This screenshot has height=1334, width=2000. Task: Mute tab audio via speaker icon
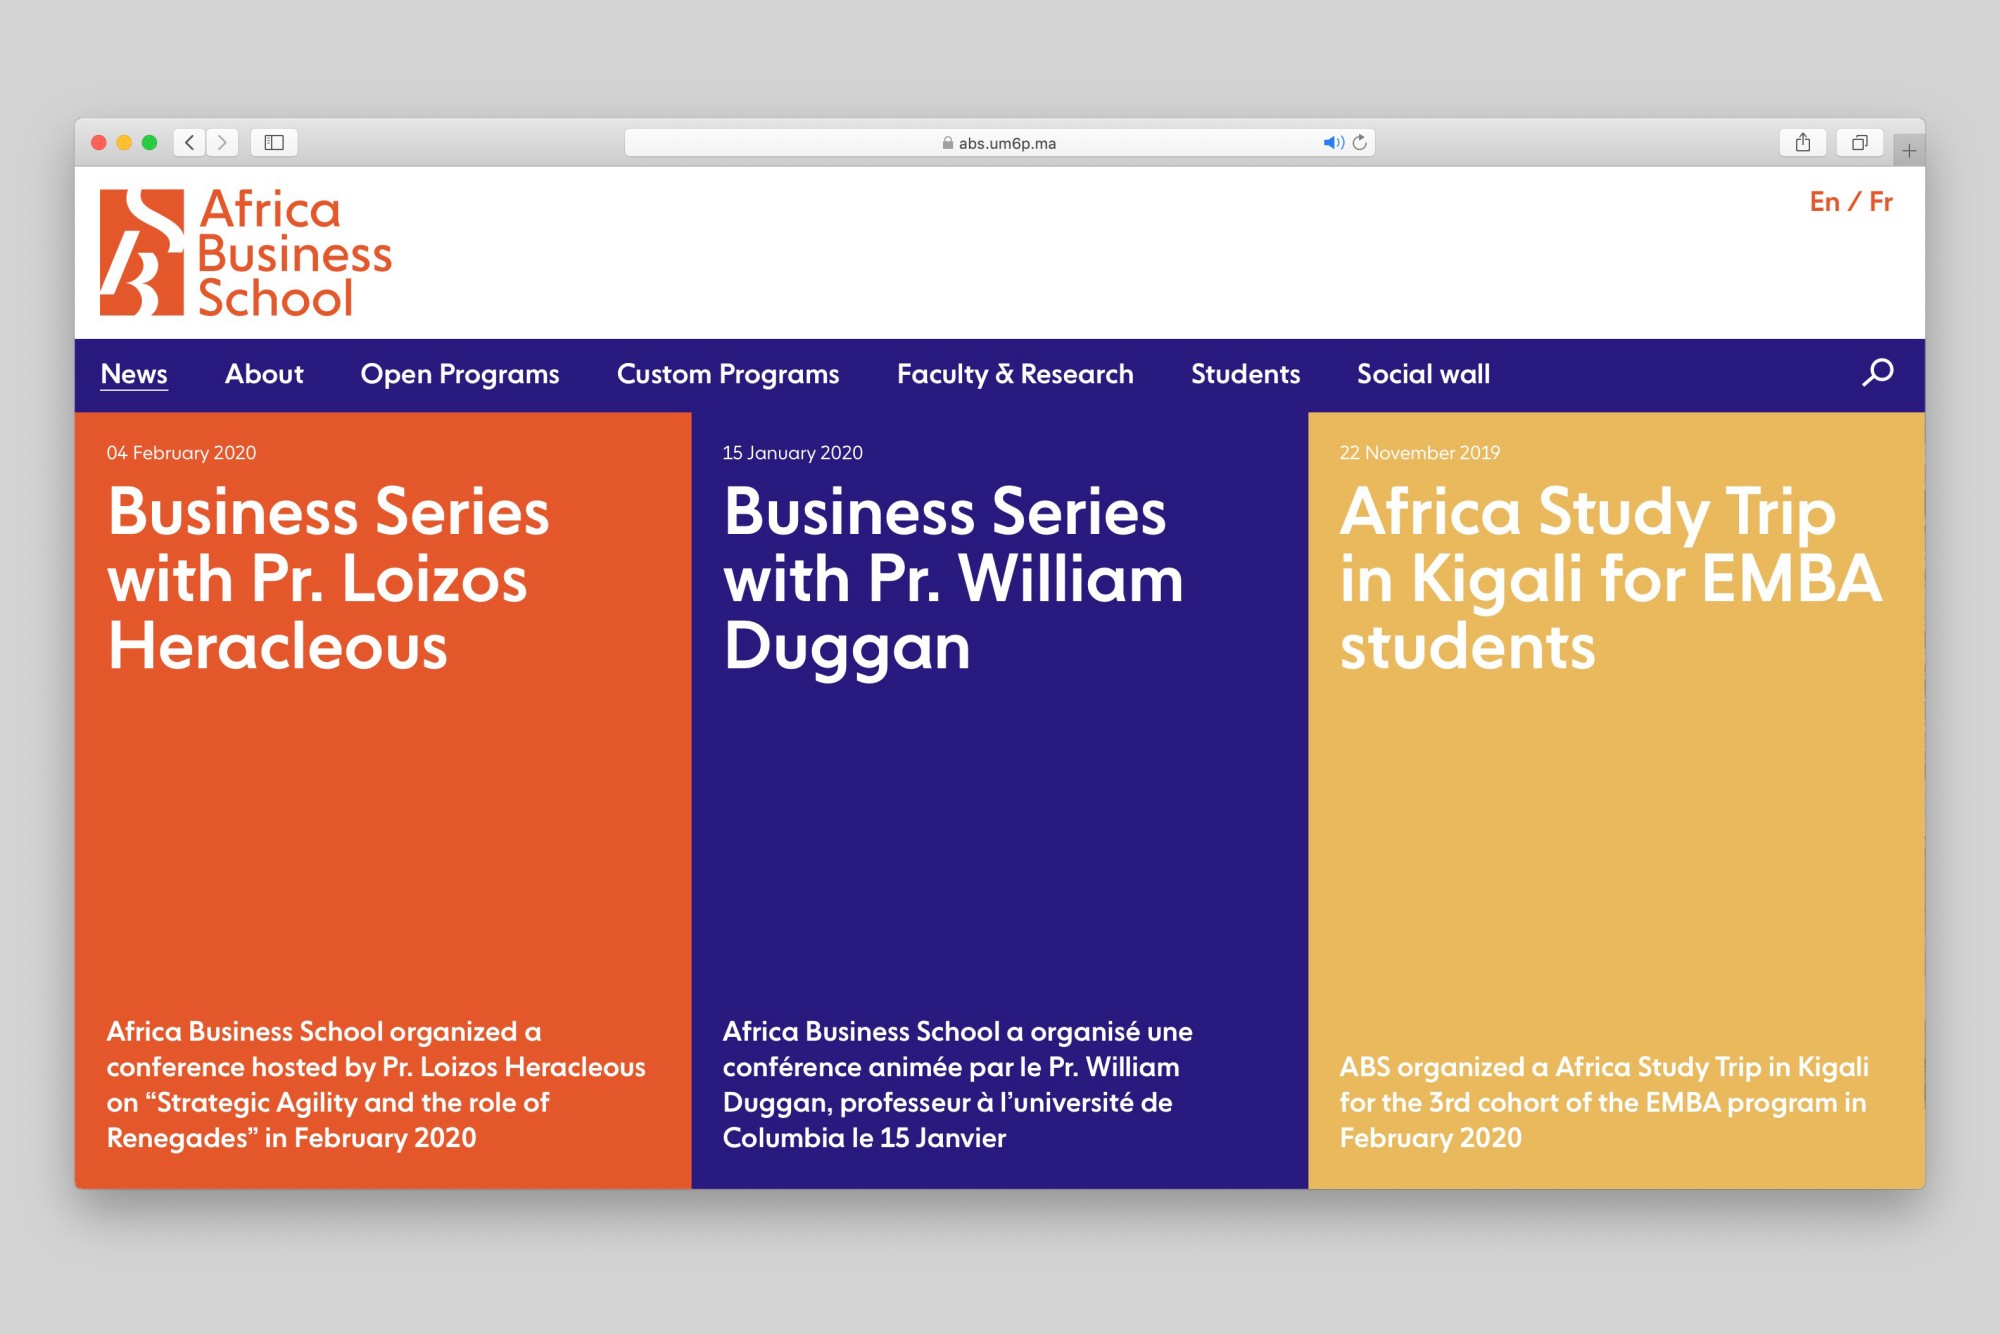coord(1333,143)
